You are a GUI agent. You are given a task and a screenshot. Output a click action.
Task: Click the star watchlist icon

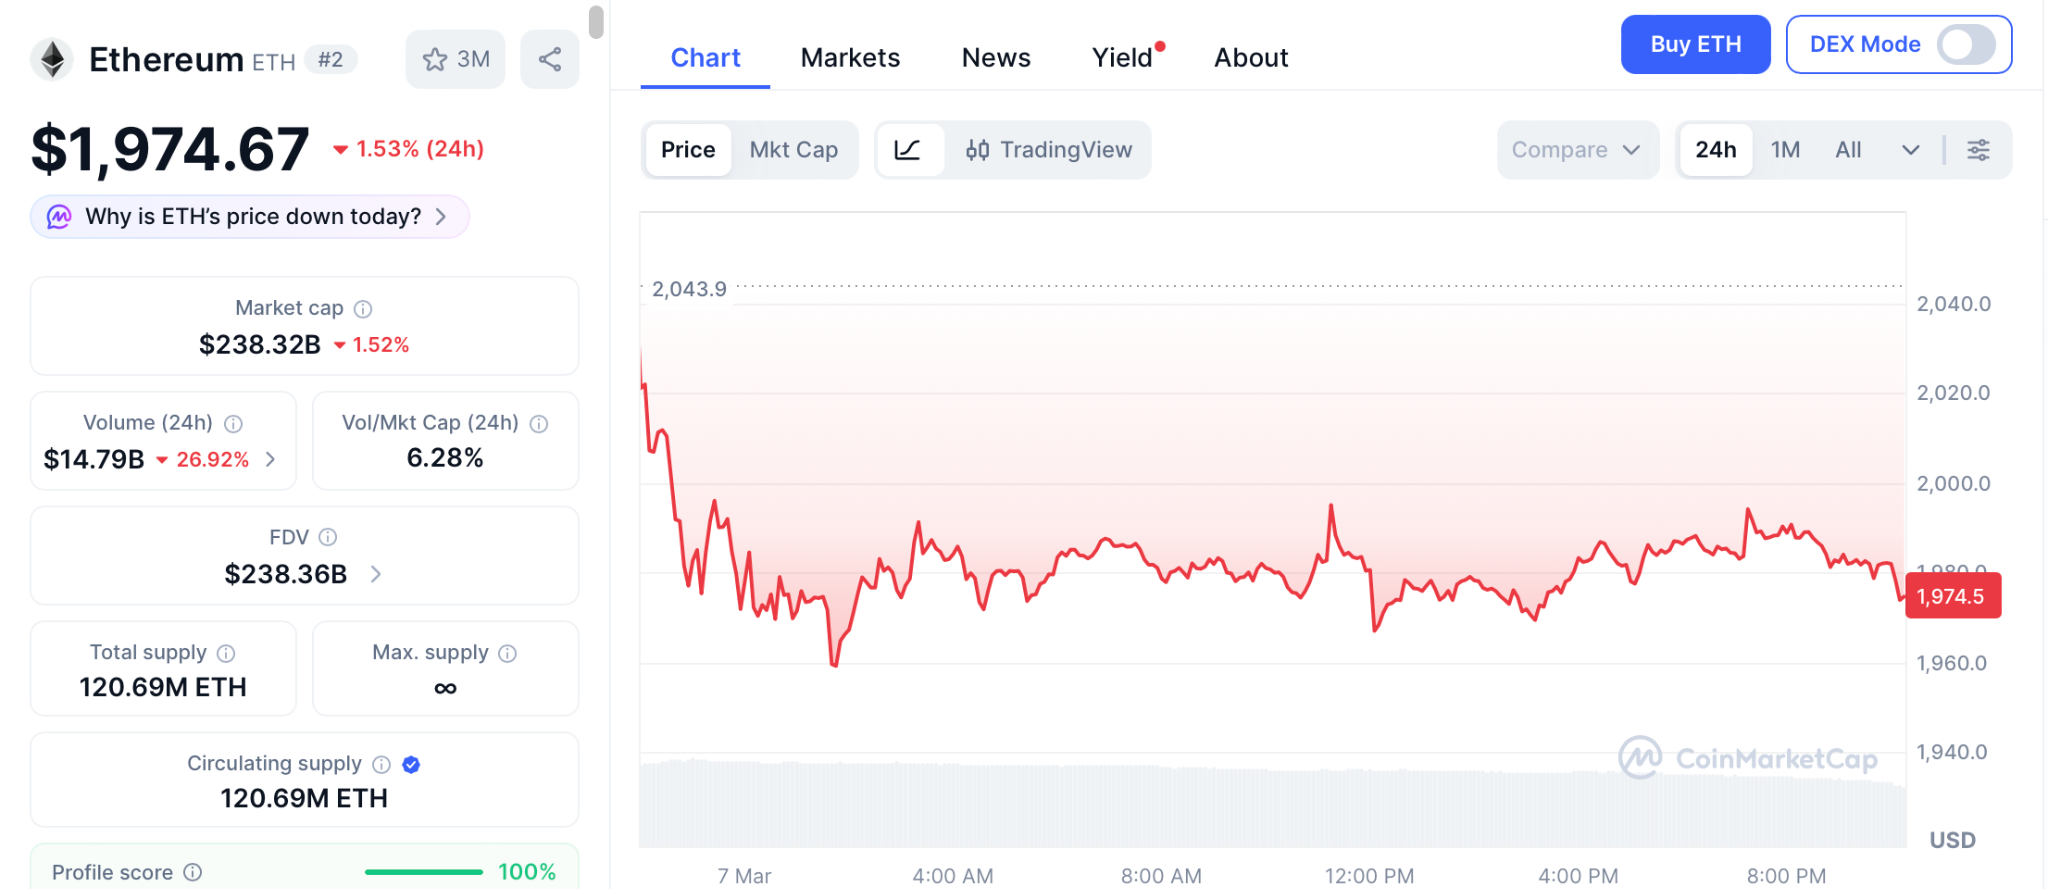tap(435, 60)
